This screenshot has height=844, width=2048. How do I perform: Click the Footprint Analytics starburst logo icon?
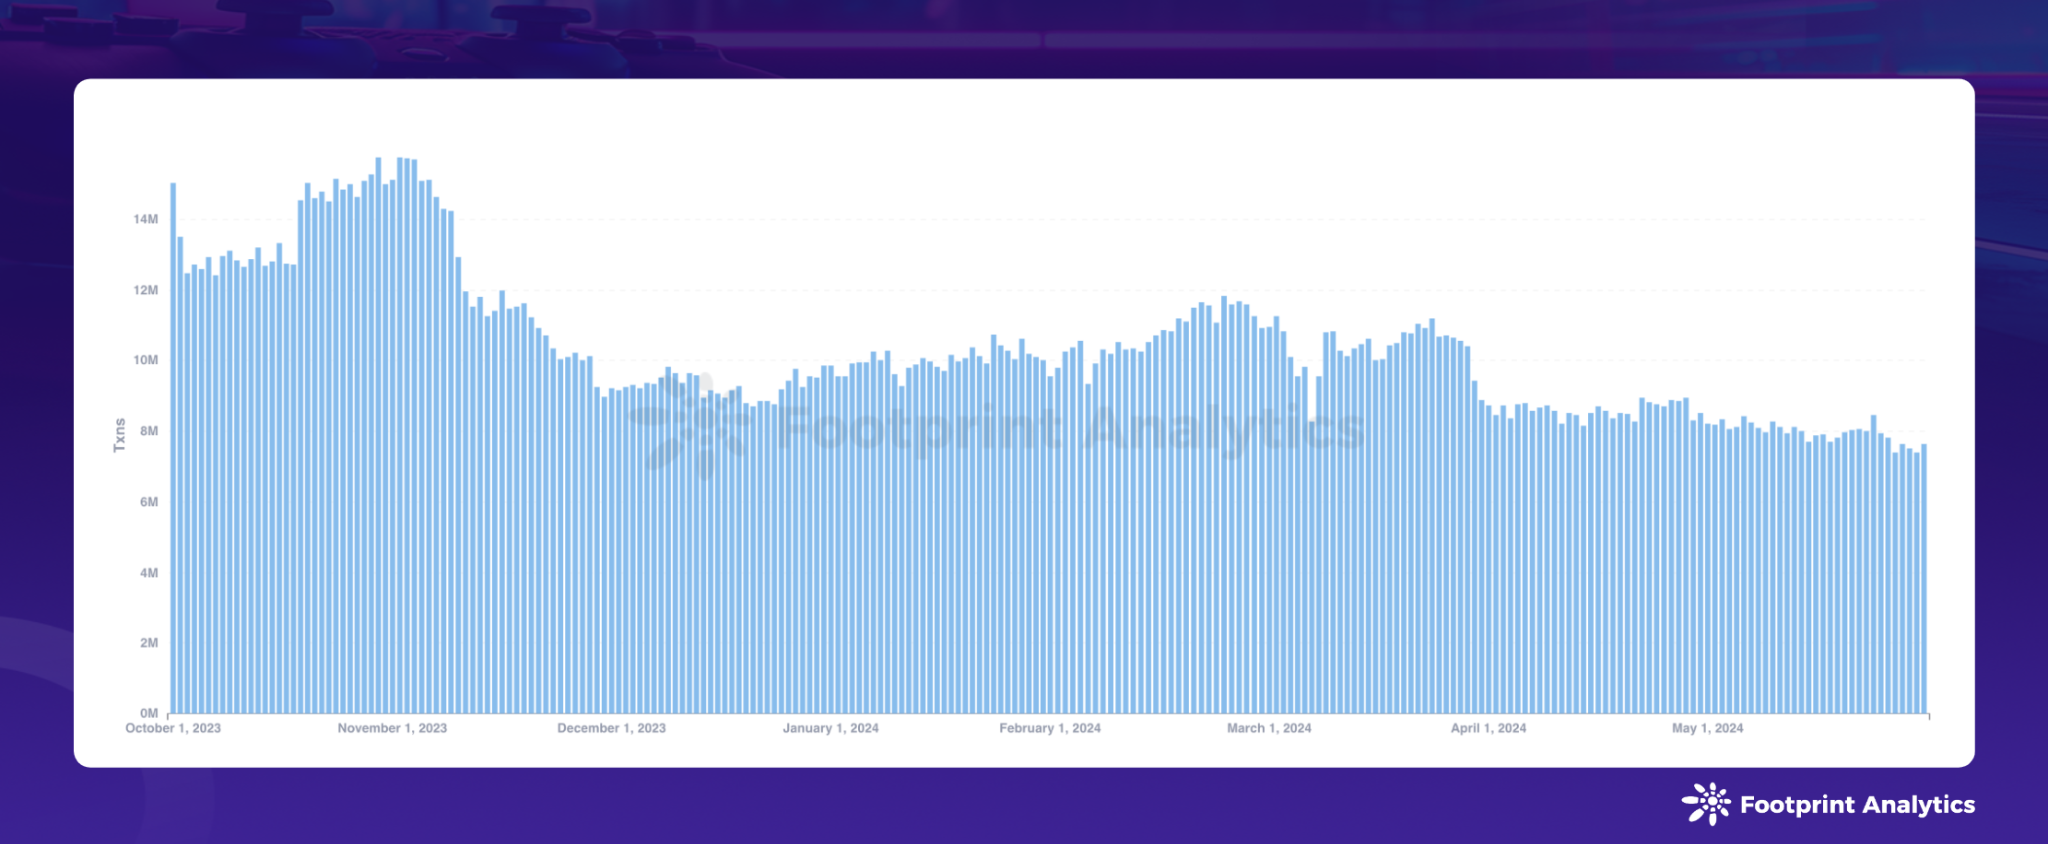click(1706, 804)
